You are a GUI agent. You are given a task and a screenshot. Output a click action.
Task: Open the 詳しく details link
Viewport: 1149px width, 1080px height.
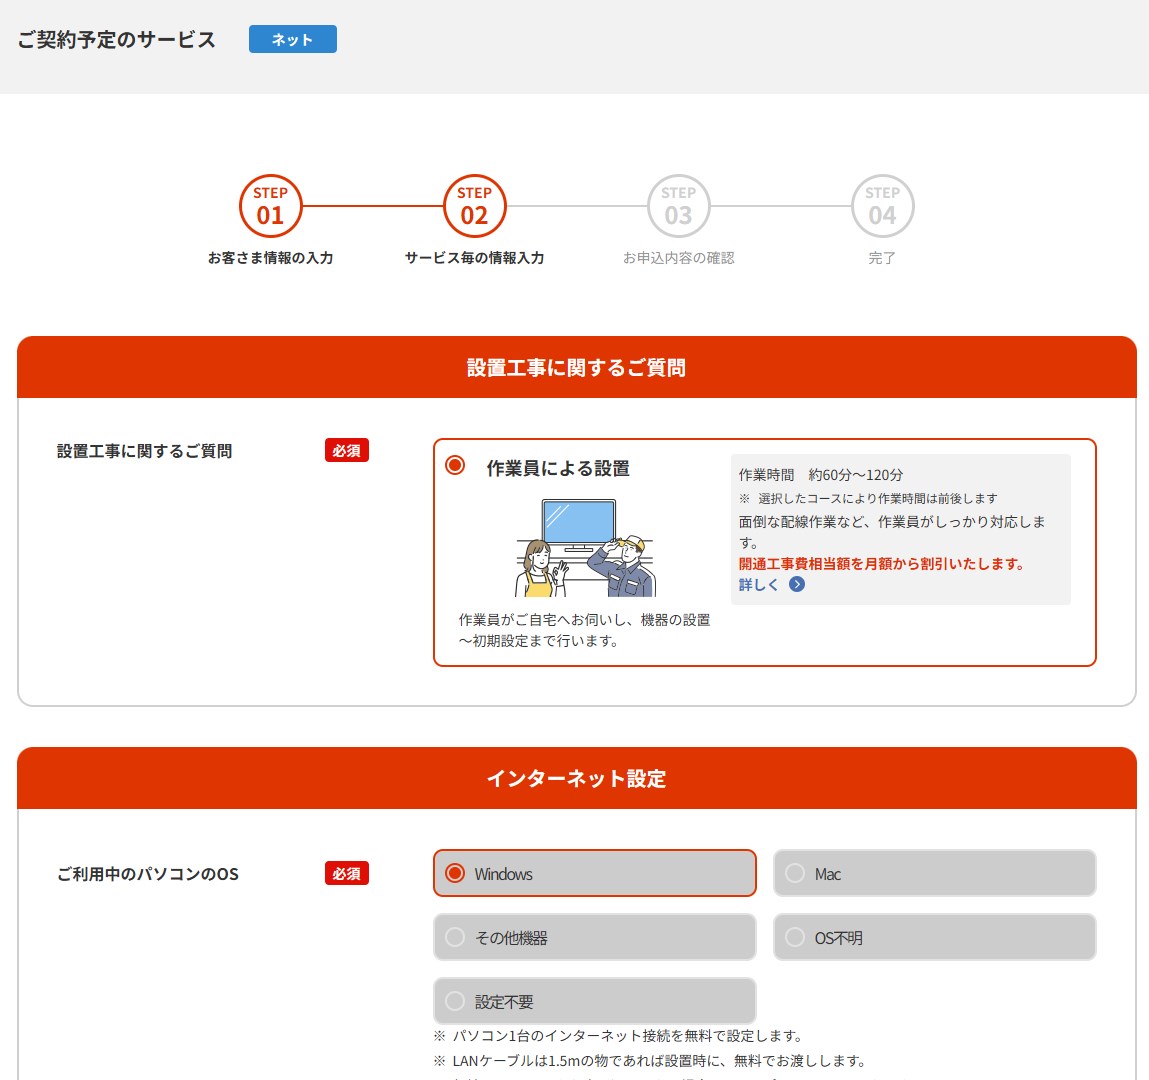[x=758, y=585]
